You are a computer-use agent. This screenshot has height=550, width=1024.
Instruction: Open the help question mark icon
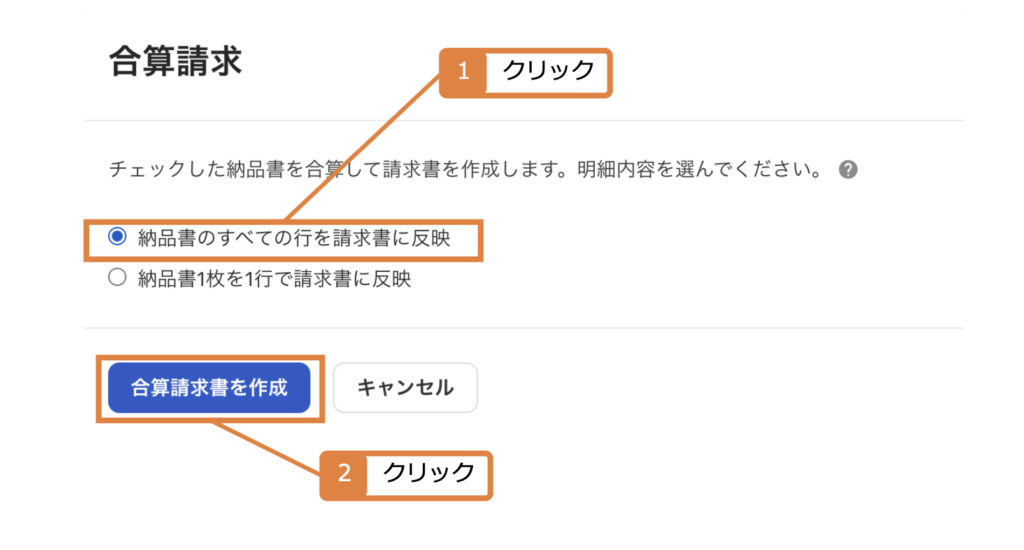(x=848, y=170)
